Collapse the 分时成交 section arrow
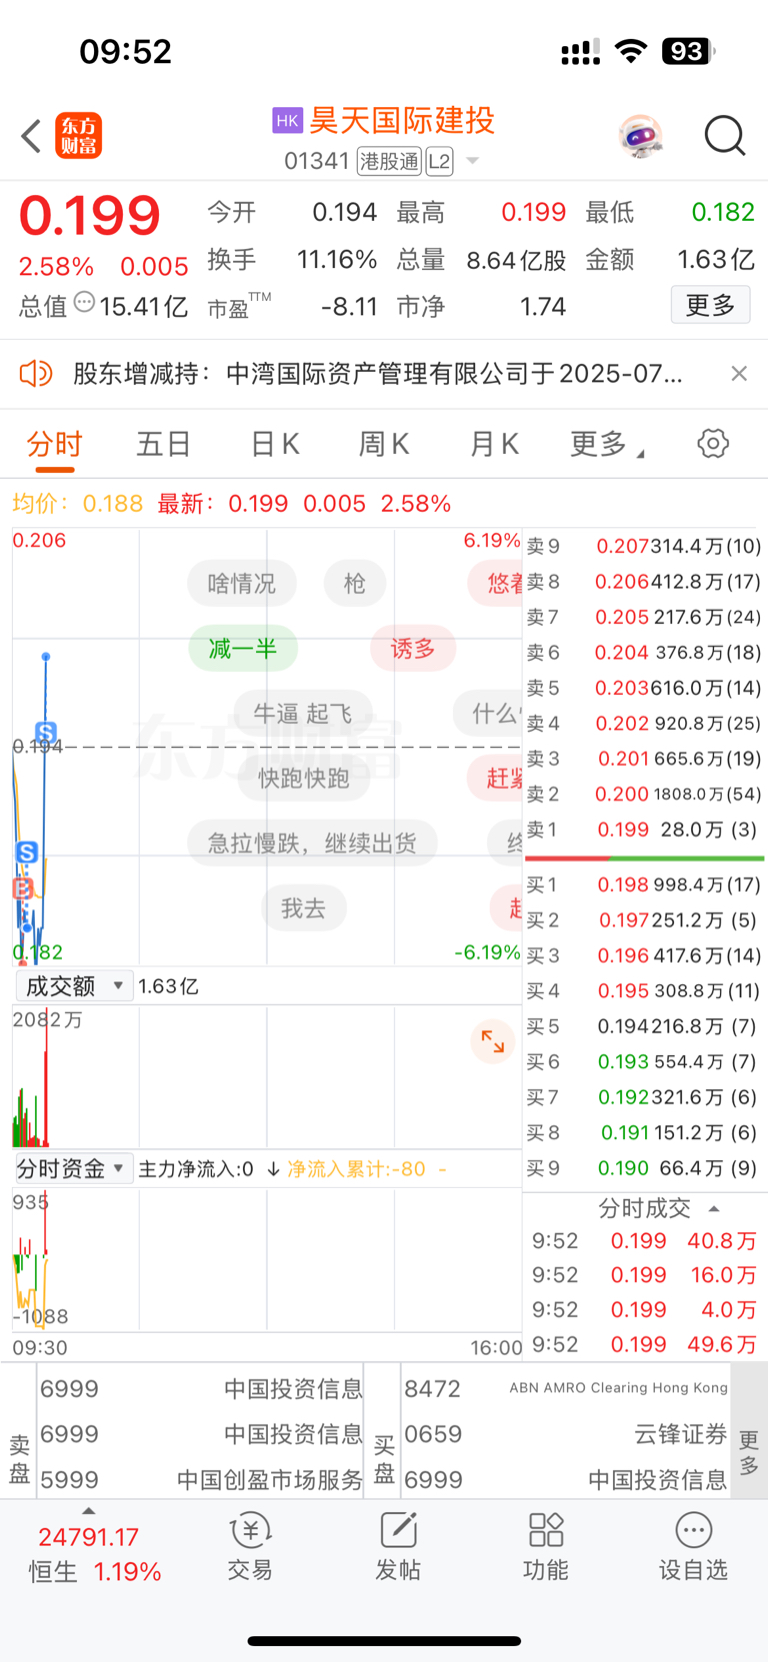768x1663 pixels. (713, 1208)
